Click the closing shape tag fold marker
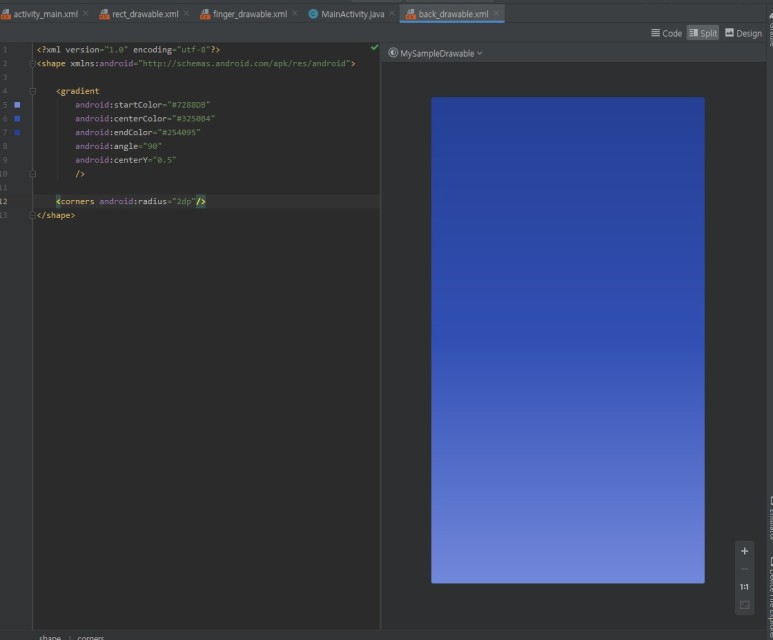This screenshot has height=640, width=773. [x=33, y=215]
